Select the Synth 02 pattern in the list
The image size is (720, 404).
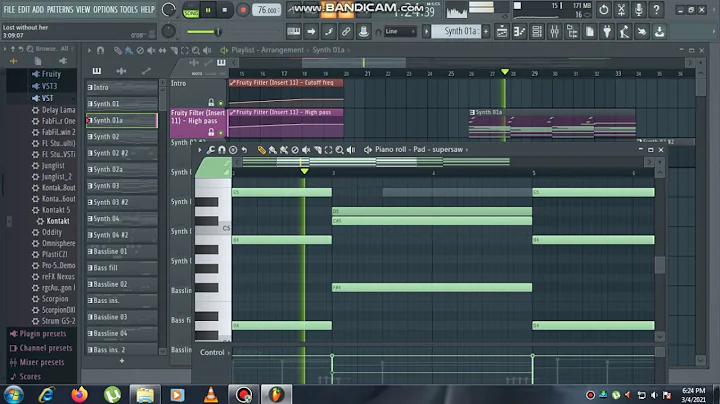122,137
